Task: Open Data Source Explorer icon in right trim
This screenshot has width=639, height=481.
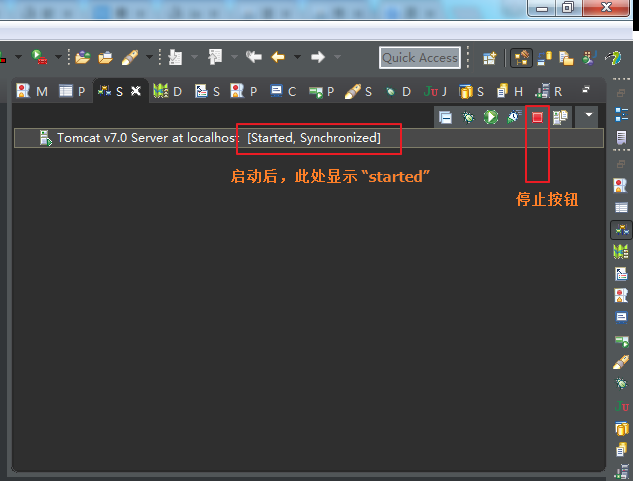Action: click(621, 252)
